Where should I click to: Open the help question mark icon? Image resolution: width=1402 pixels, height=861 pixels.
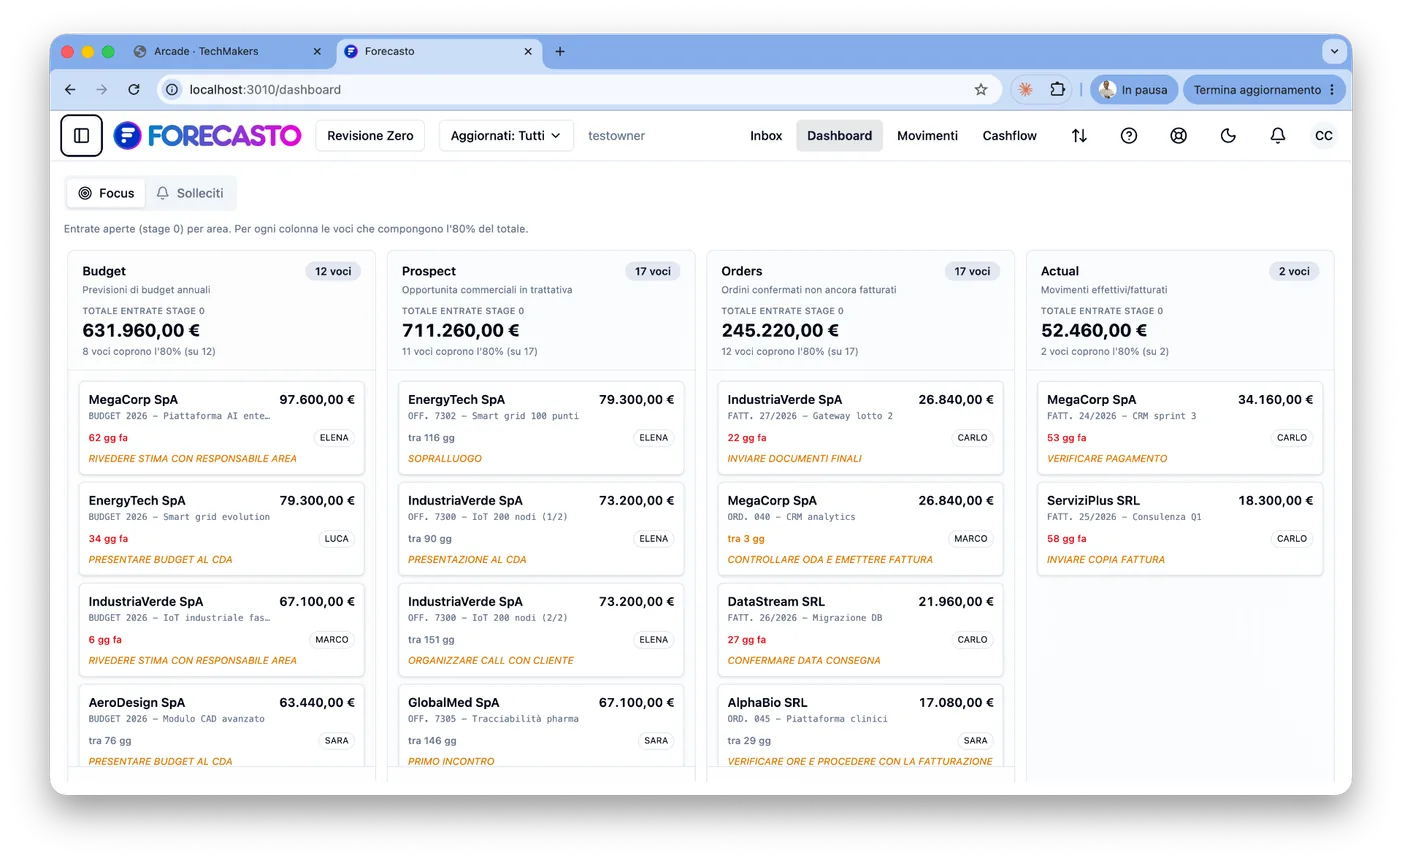pos(1129,136)
